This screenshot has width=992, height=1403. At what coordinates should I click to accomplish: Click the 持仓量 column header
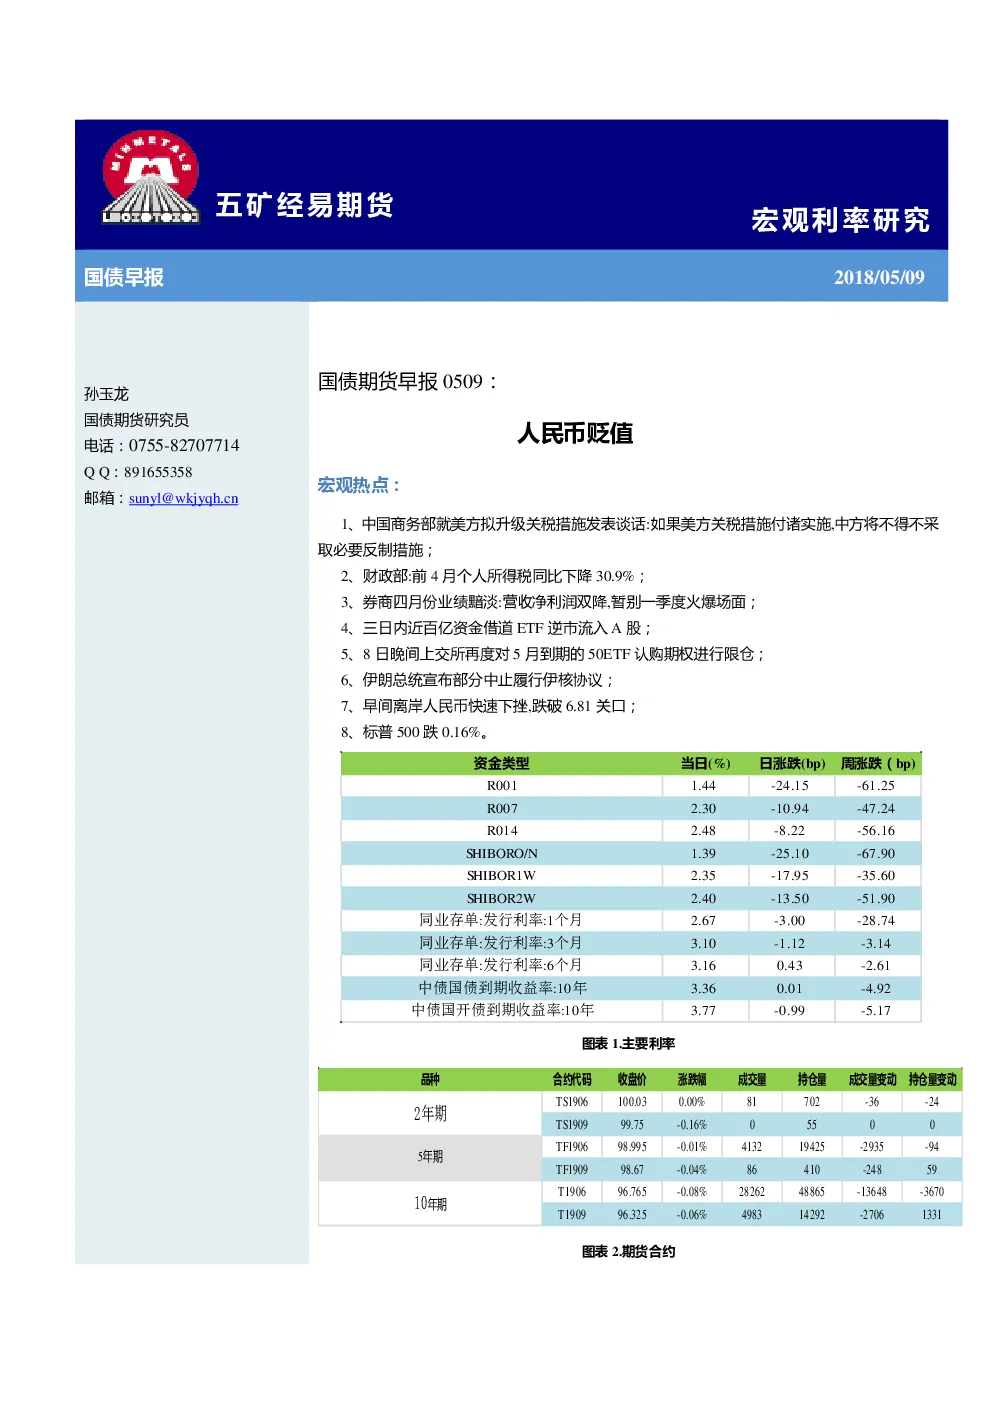tap(812, 1079)
